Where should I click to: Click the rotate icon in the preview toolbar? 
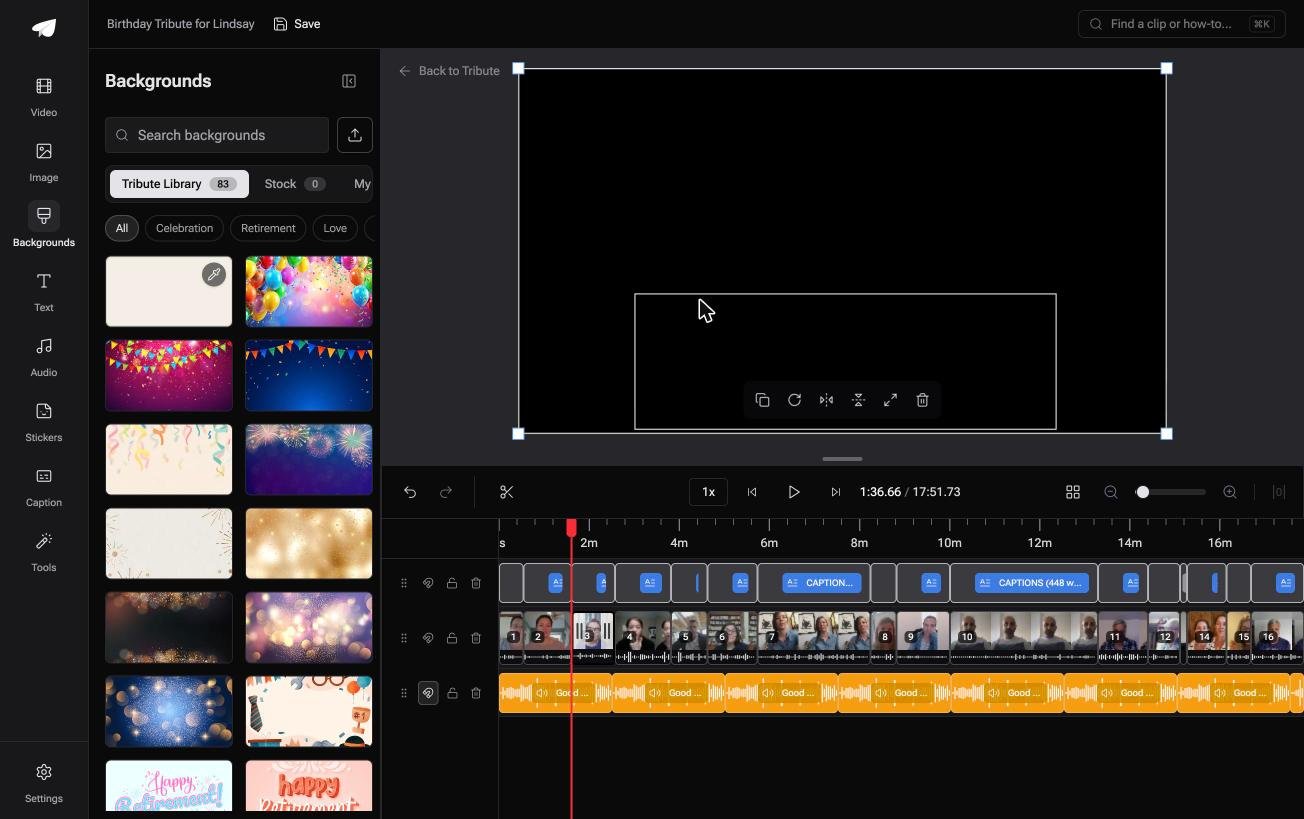click(x=794, y=400)
